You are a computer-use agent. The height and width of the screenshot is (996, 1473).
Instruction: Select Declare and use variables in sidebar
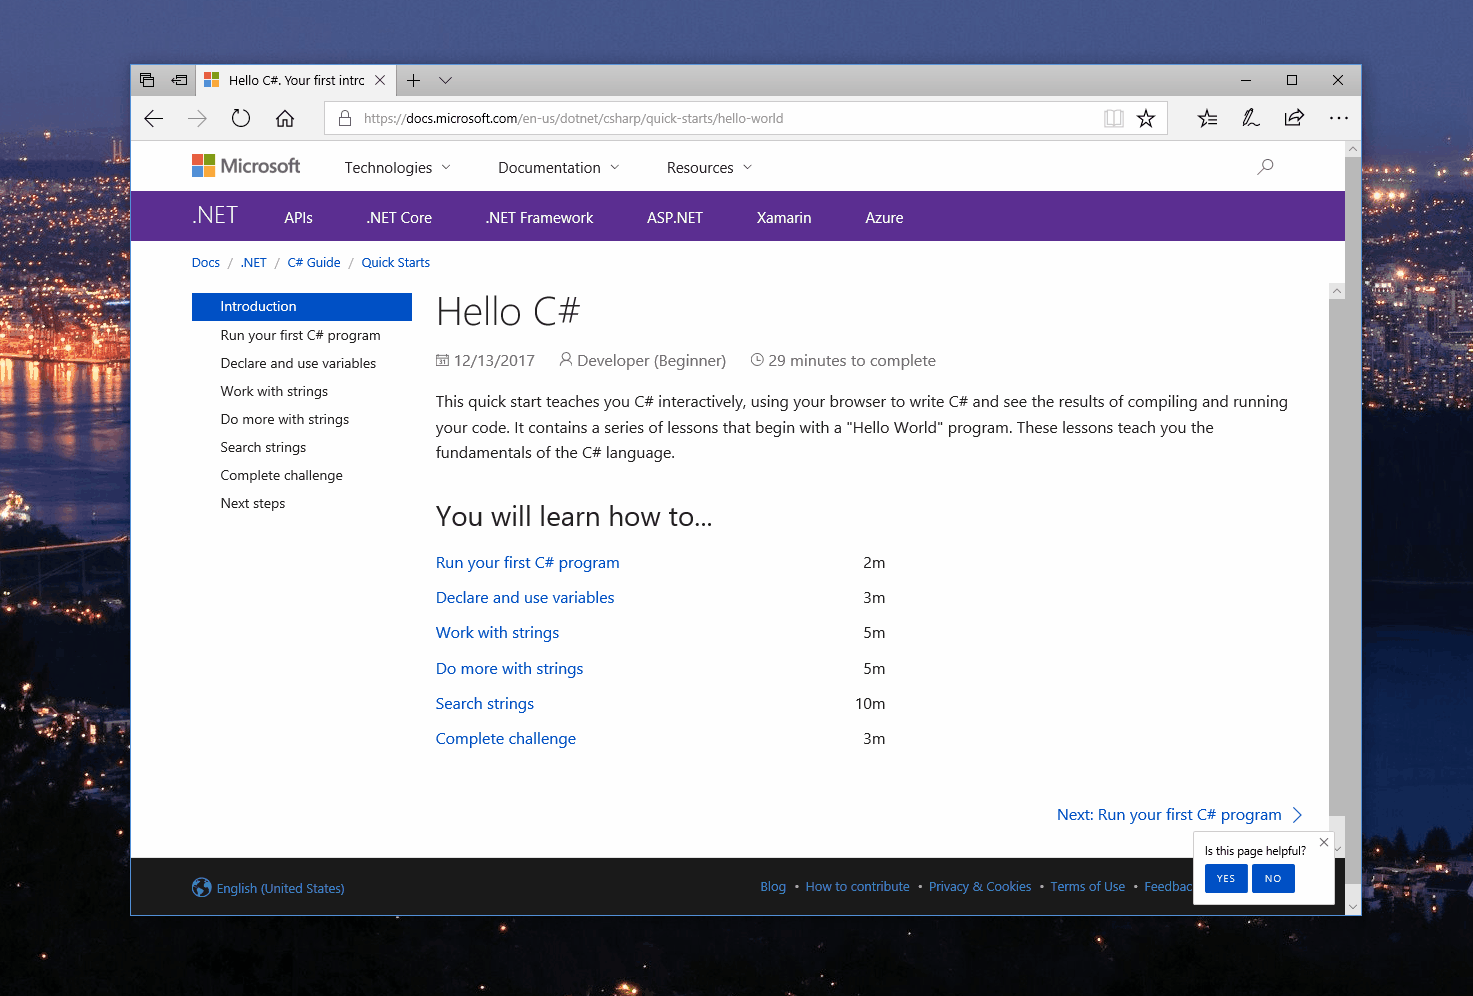point(298,364)
